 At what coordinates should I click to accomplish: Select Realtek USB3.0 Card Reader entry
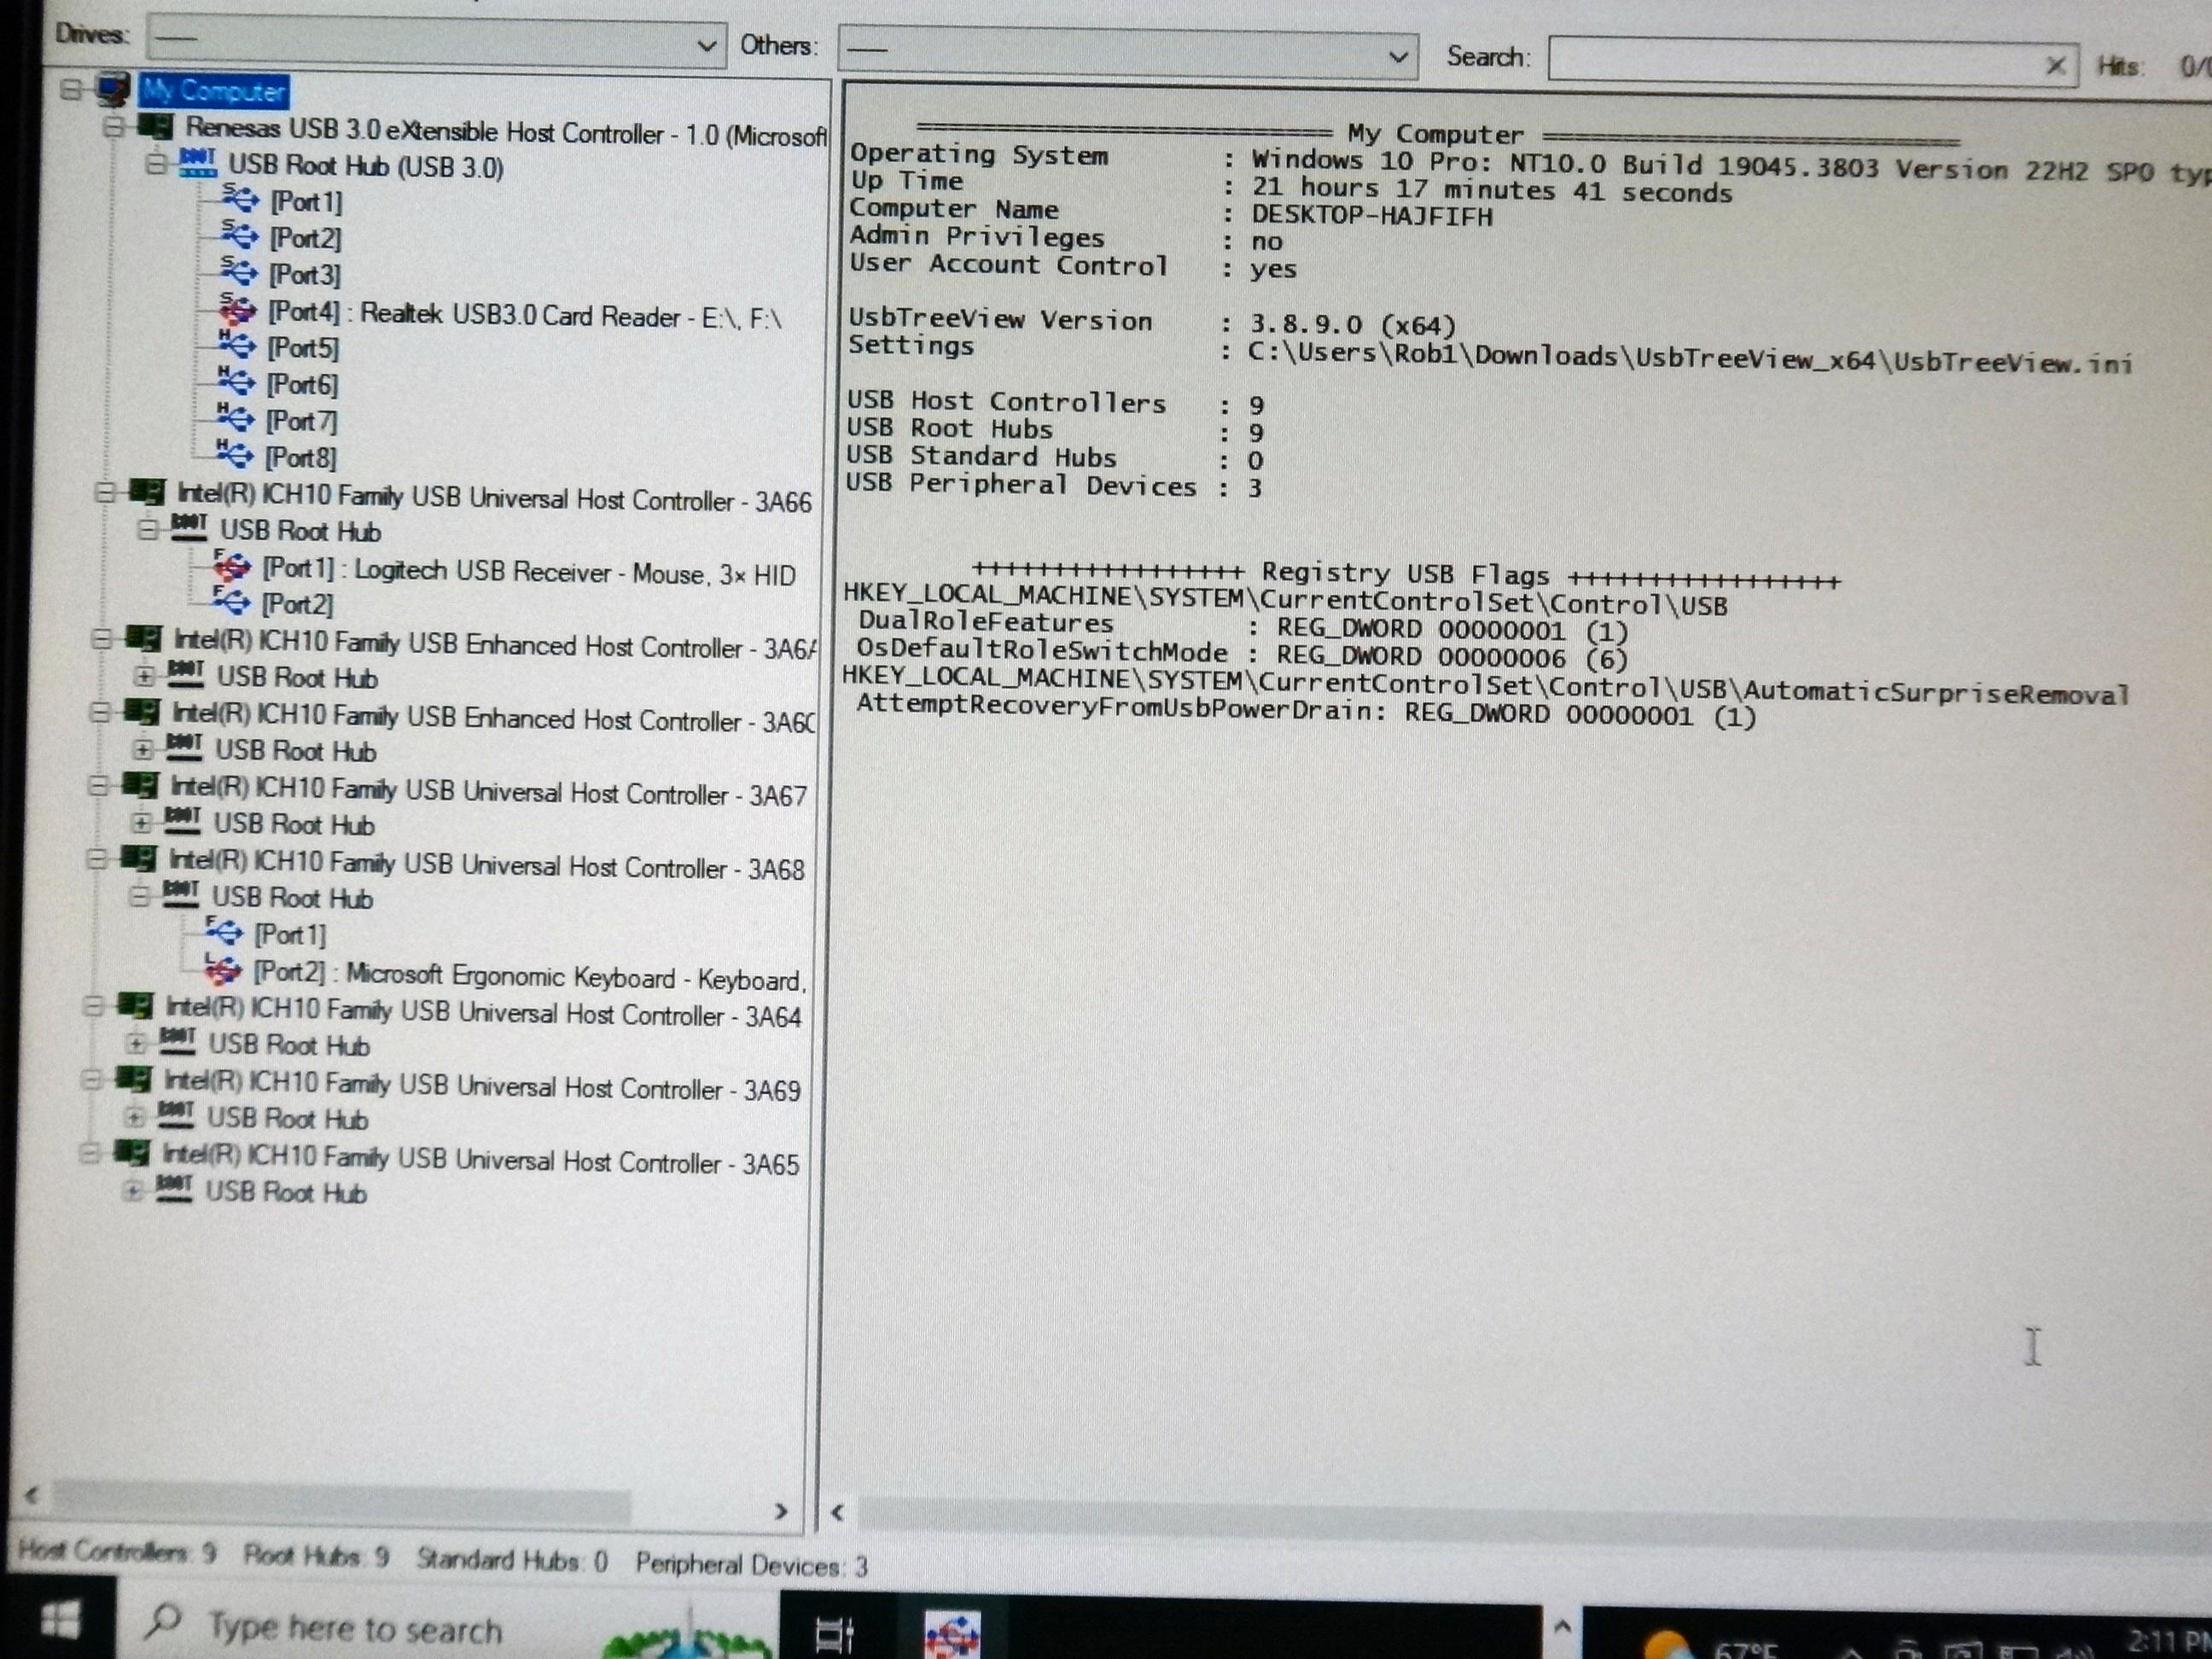524,315
